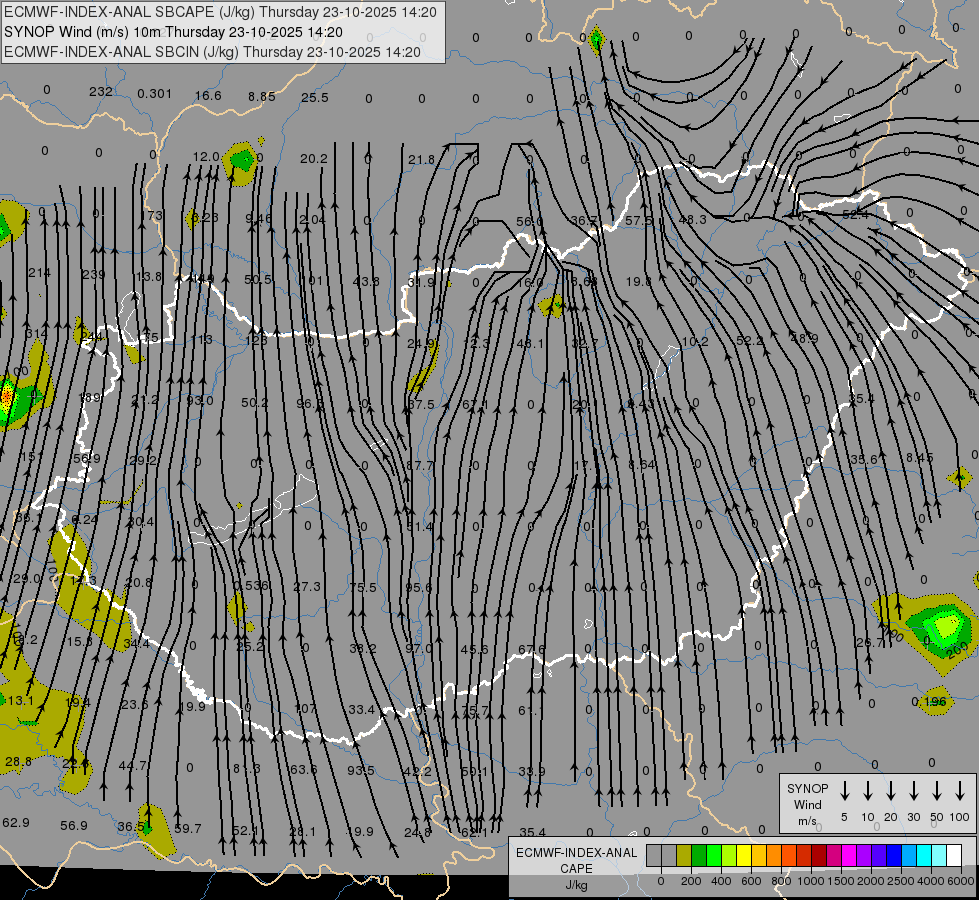979x900 pixels.
Task: Click the map value '232'
Action: (x=101, y=91)
